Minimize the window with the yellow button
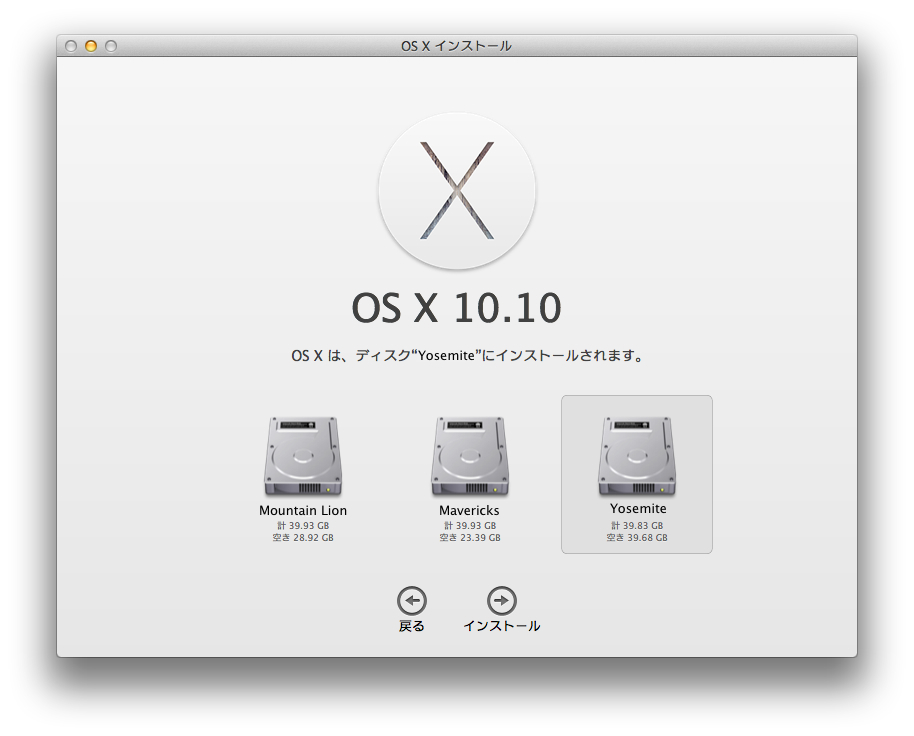The image size is (914, 736). pos(91,46)
